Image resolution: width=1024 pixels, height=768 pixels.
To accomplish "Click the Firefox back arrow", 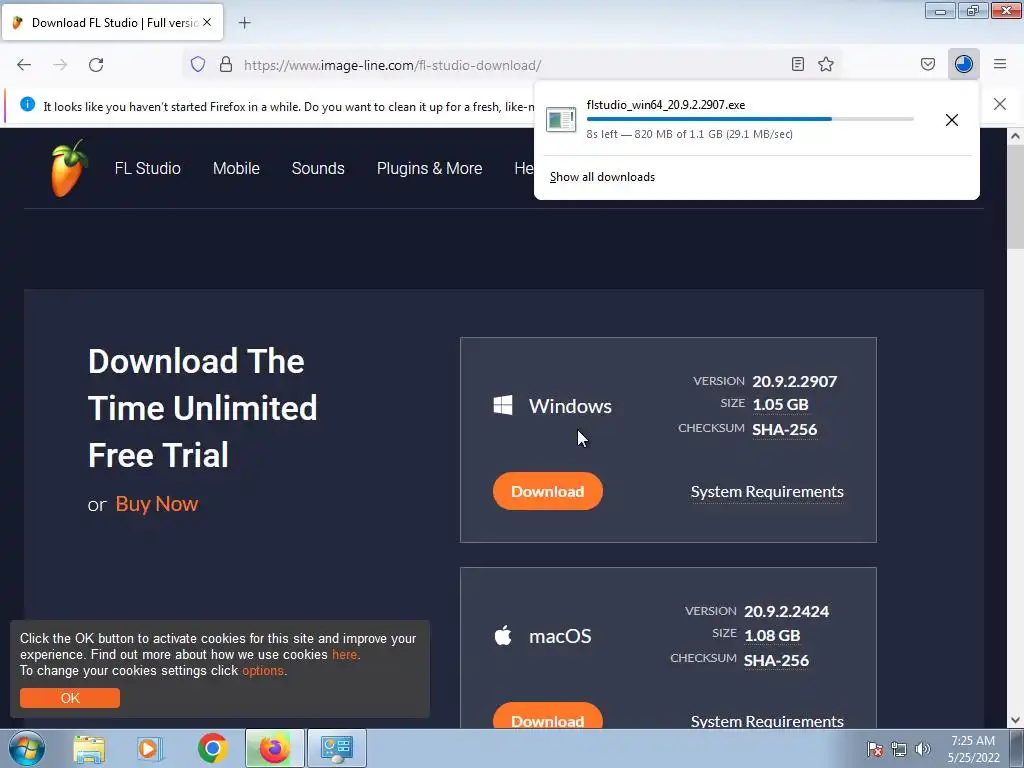I will [24, 65].
